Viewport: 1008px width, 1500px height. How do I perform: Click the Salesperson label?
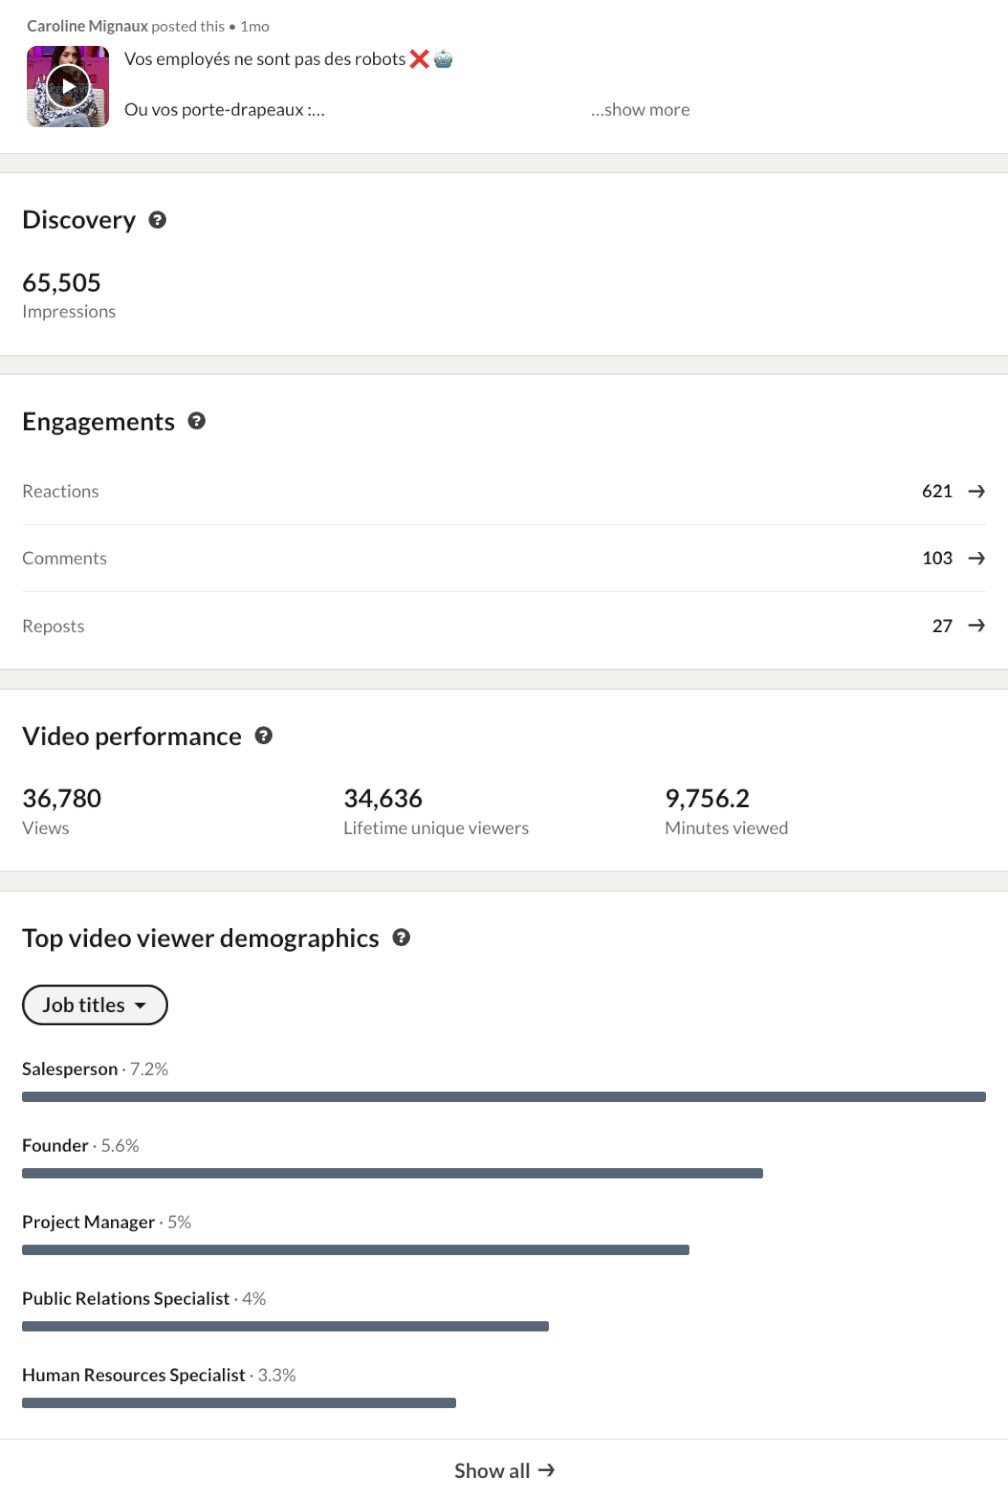pos(70,1069)
